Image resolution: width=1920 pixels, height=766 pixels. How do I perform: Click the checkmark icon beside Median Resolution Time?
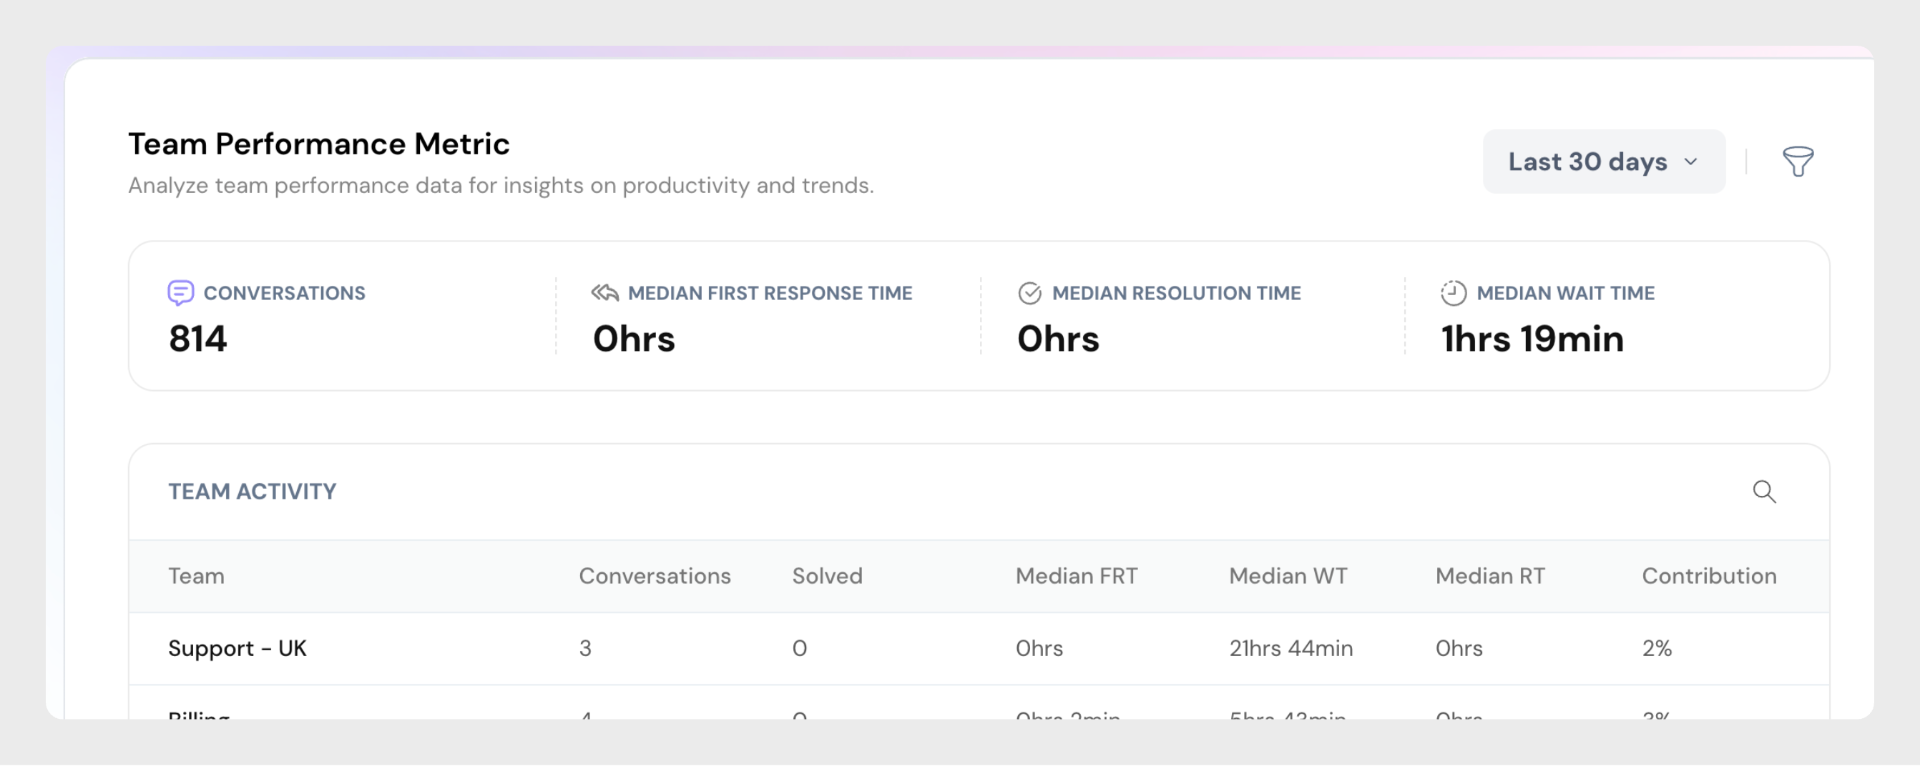(1029, 293)
